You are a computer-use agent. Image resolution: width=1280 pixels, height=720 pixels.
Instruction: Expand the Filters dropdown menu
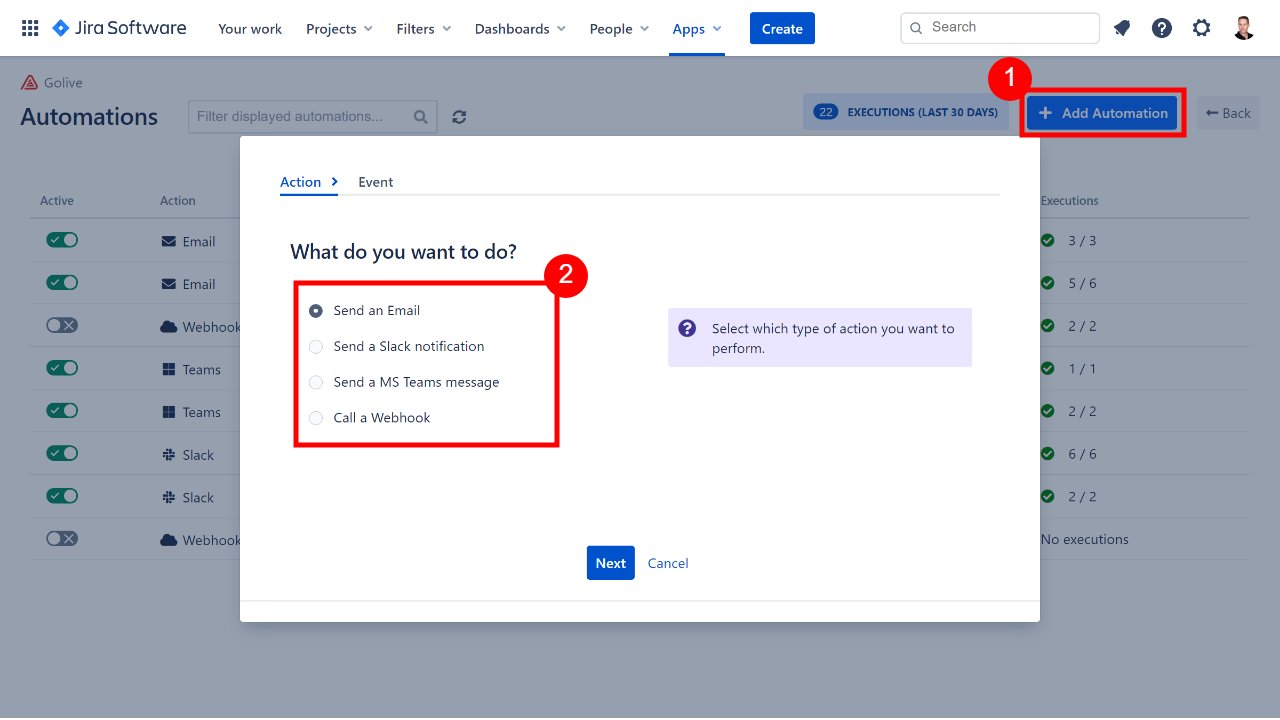pos(423,29)
